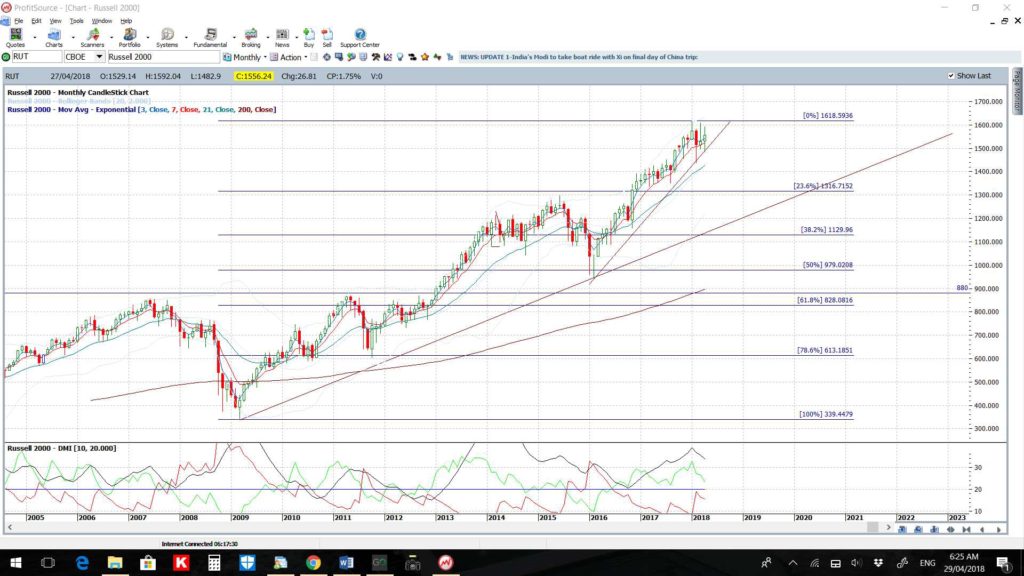Shift chart right with the bottom-right right arrow
Image resolution: width=1024 pixels, height=576 pixels.
[999, 530]
